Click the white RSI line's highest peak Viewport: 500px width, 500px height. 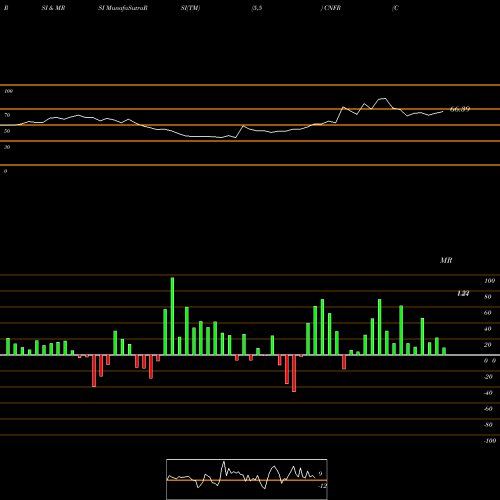point(385,98)
